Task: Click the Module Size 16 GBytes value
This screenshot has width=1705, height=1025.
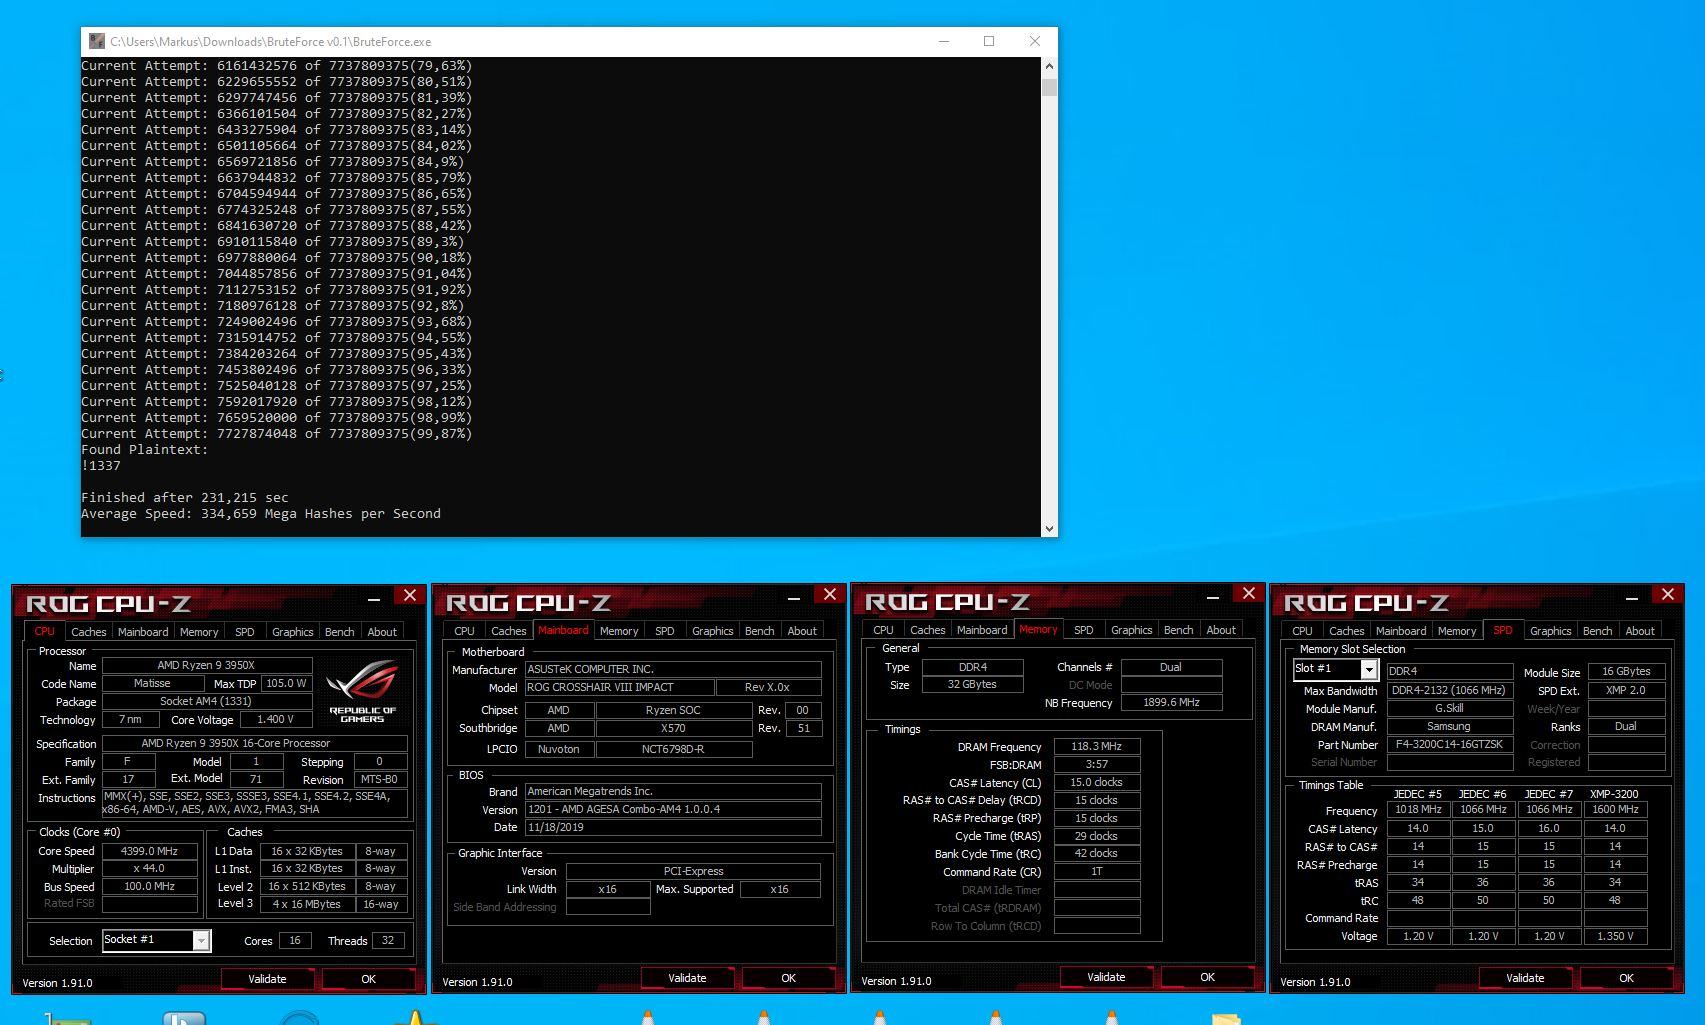Action: (x=1626, y=672)
